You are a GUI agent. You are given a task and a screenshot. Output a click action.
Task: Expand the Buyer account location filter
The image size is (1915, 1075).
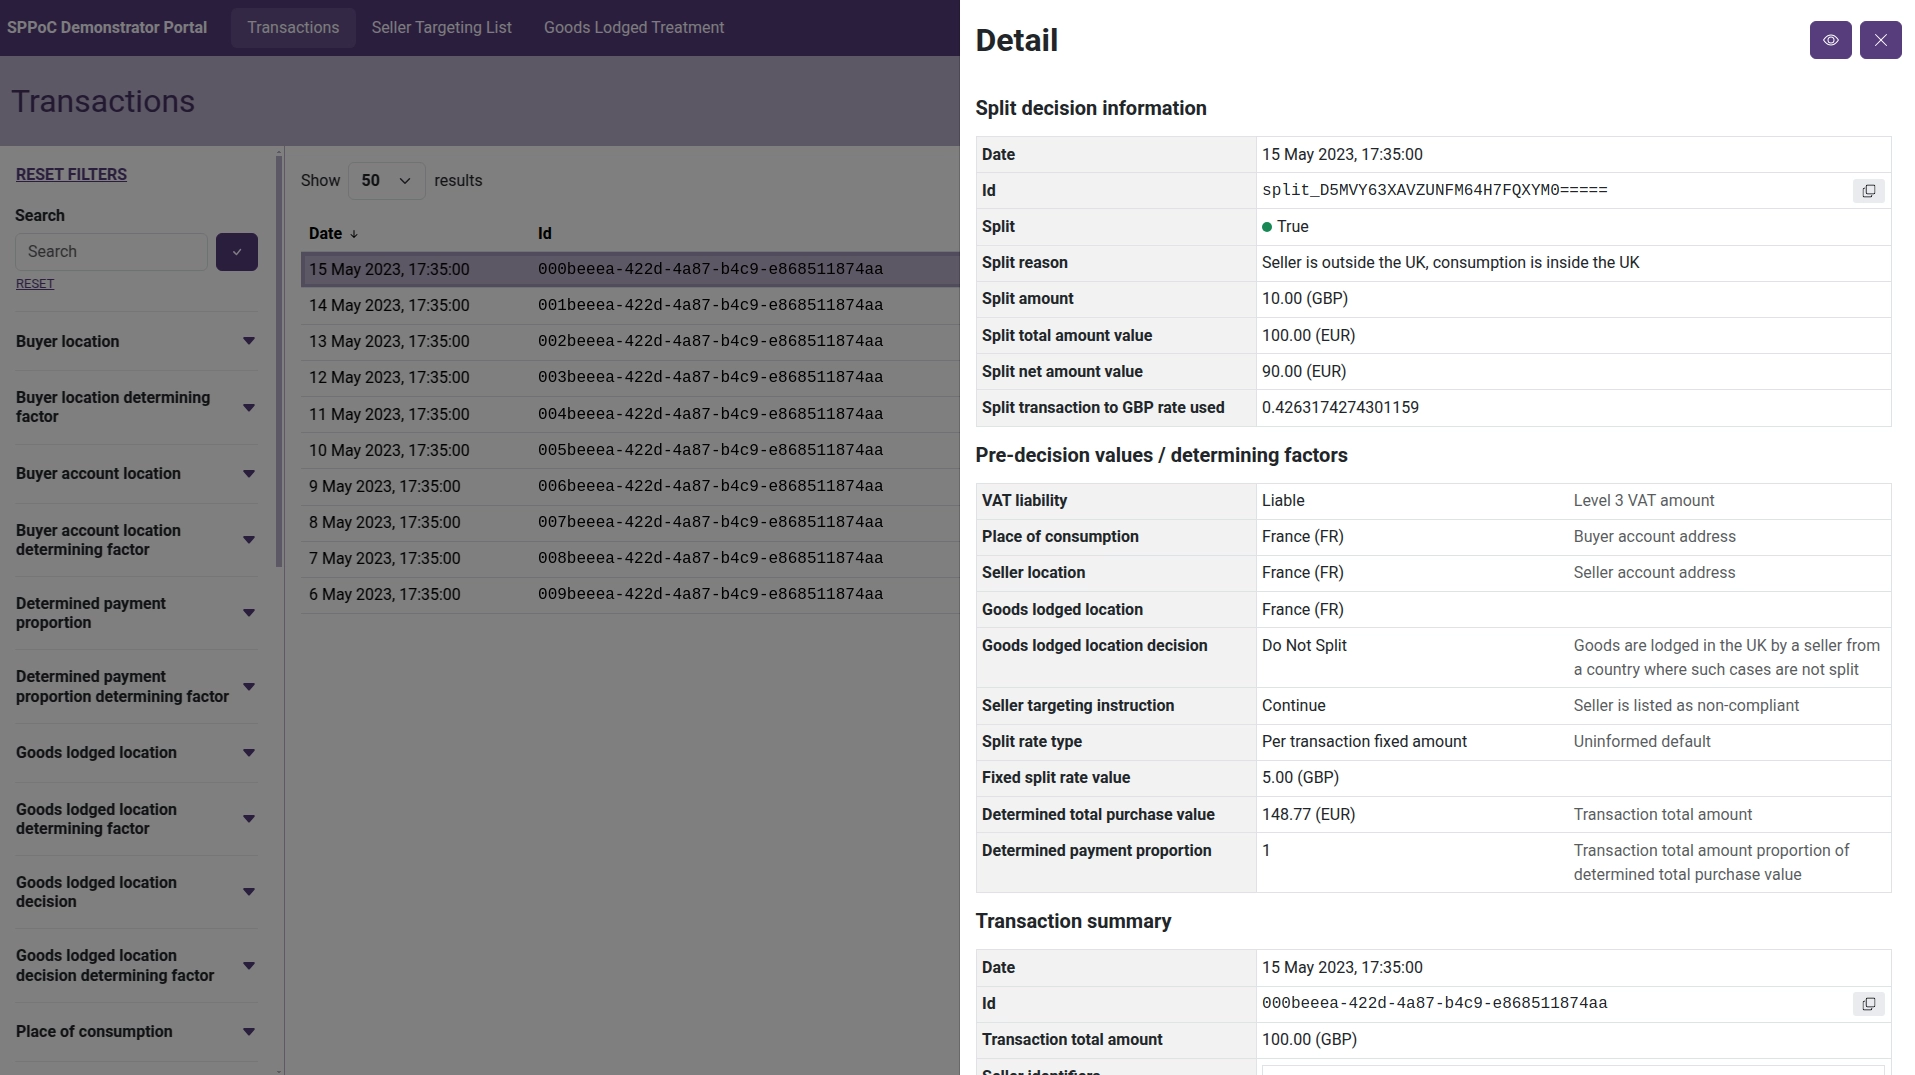[248, 473]
